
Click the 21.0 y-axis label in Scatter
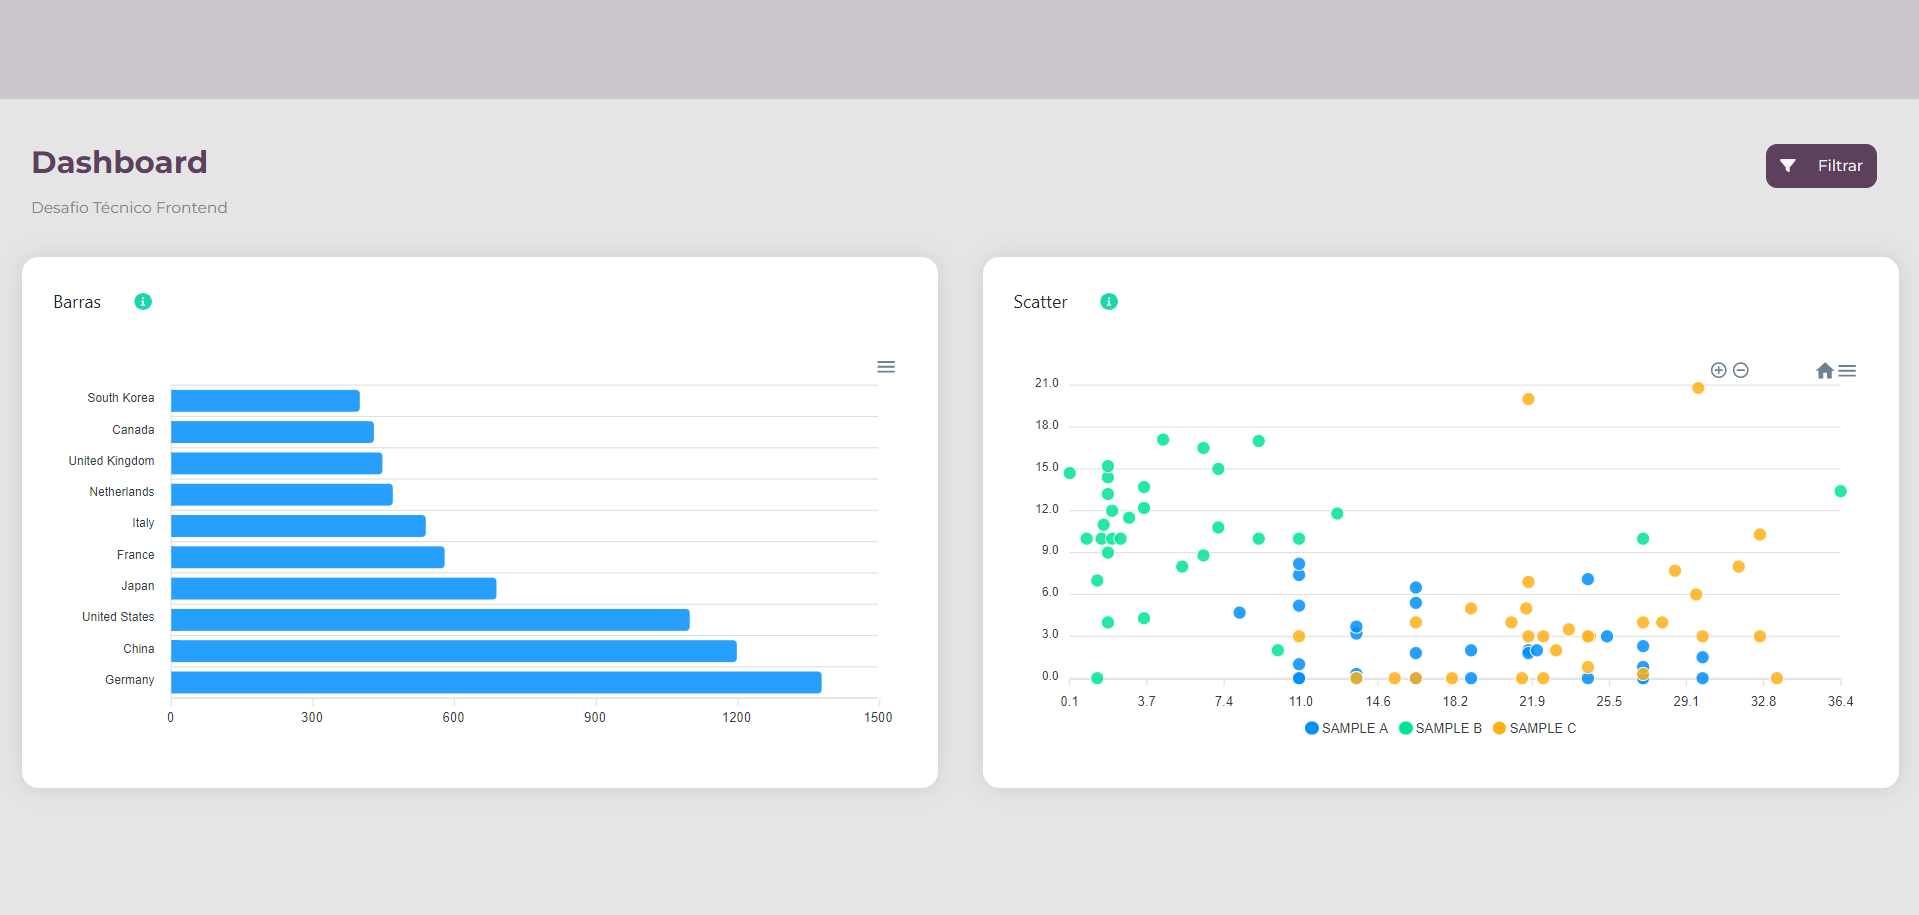pos(1046,384)
